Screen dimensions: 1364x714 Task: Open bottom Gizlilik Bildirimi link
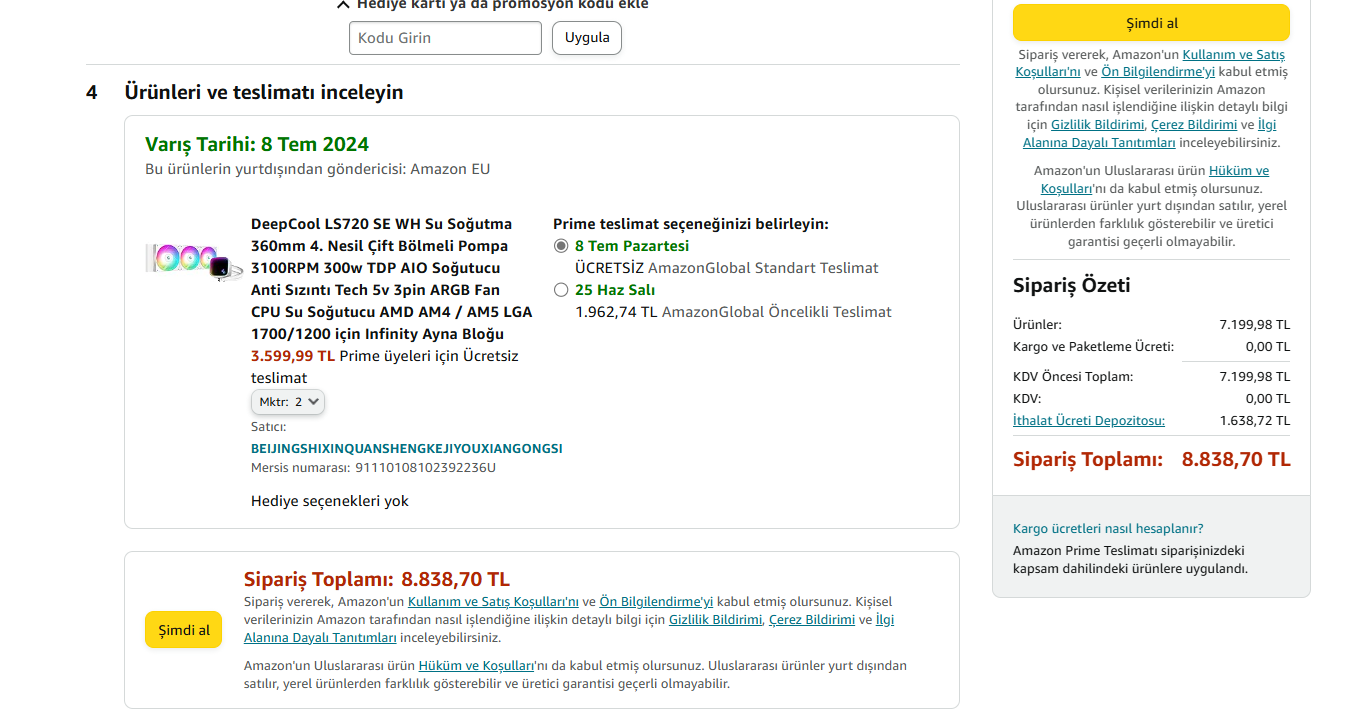point(715,620)
